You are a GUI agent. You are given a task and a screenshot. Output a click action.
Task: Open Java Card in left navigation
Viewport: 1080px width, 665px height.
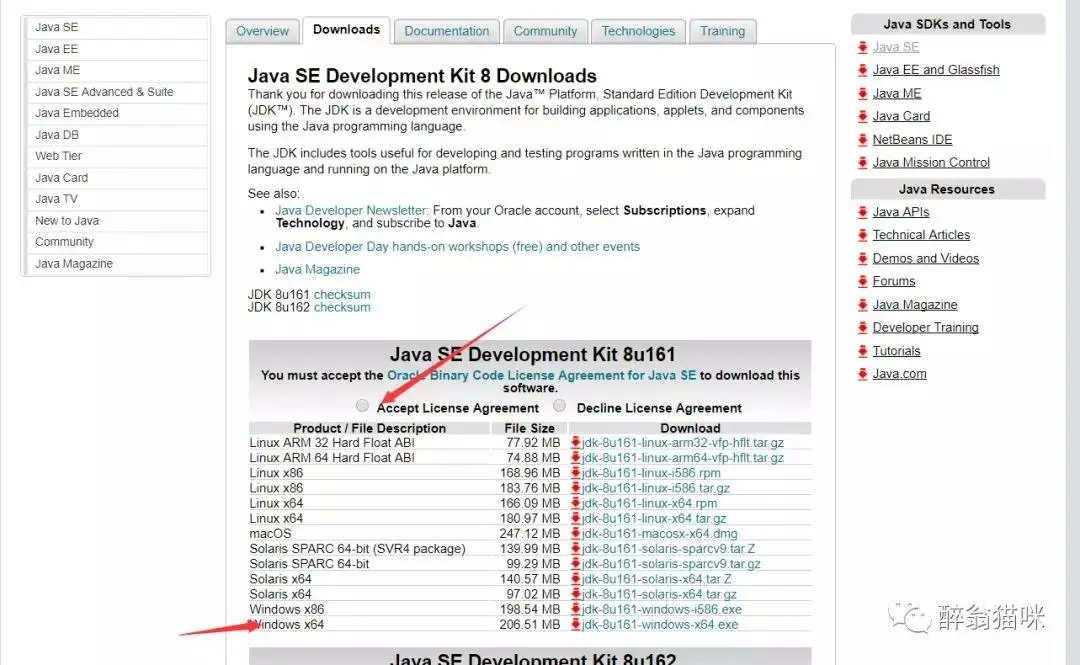coord(117,178)
